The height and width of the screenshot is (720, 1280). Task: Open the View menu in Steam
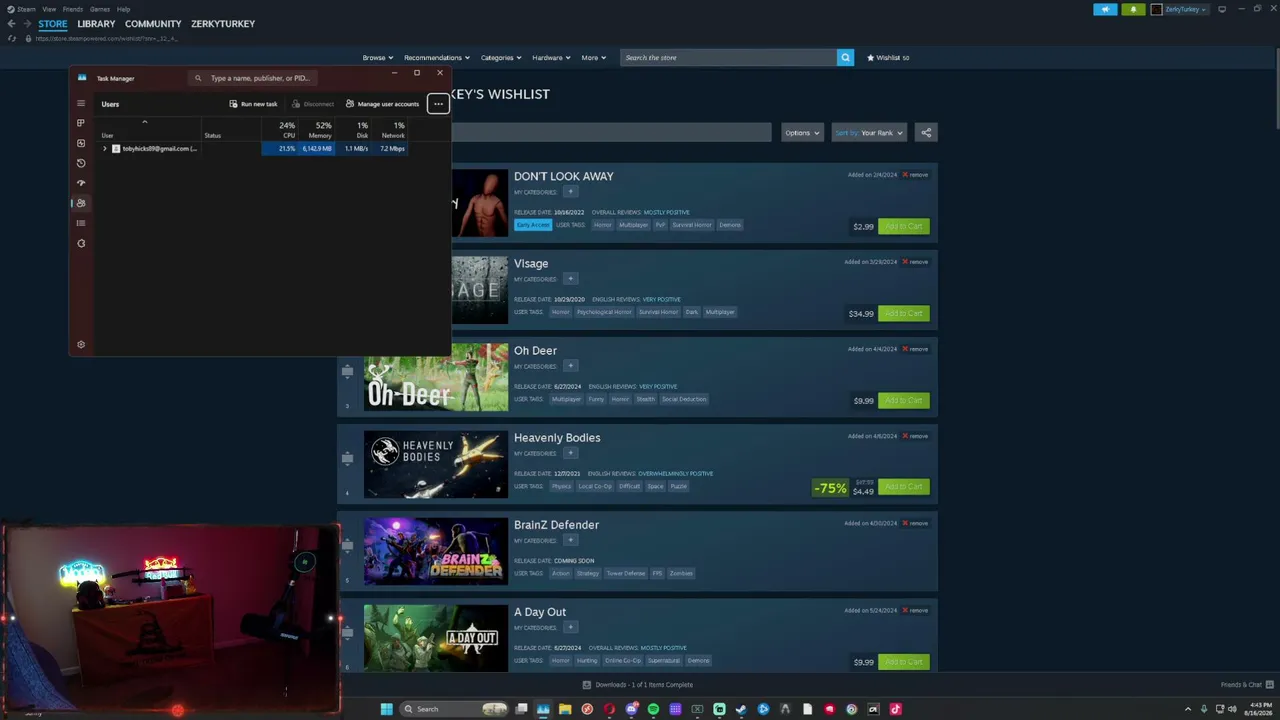(x=49, y=9)
